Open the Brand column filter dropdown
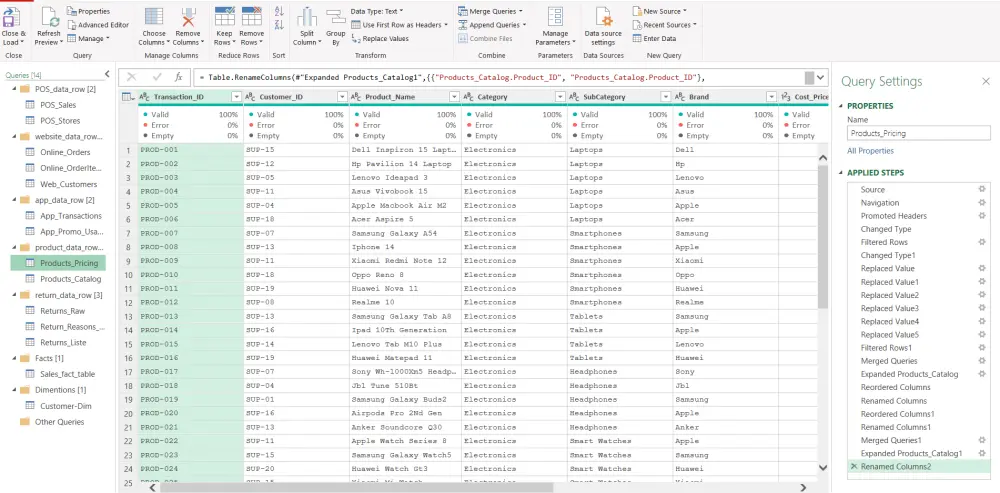The height and width of the screenshot is (493, 1000). [771, 97]
